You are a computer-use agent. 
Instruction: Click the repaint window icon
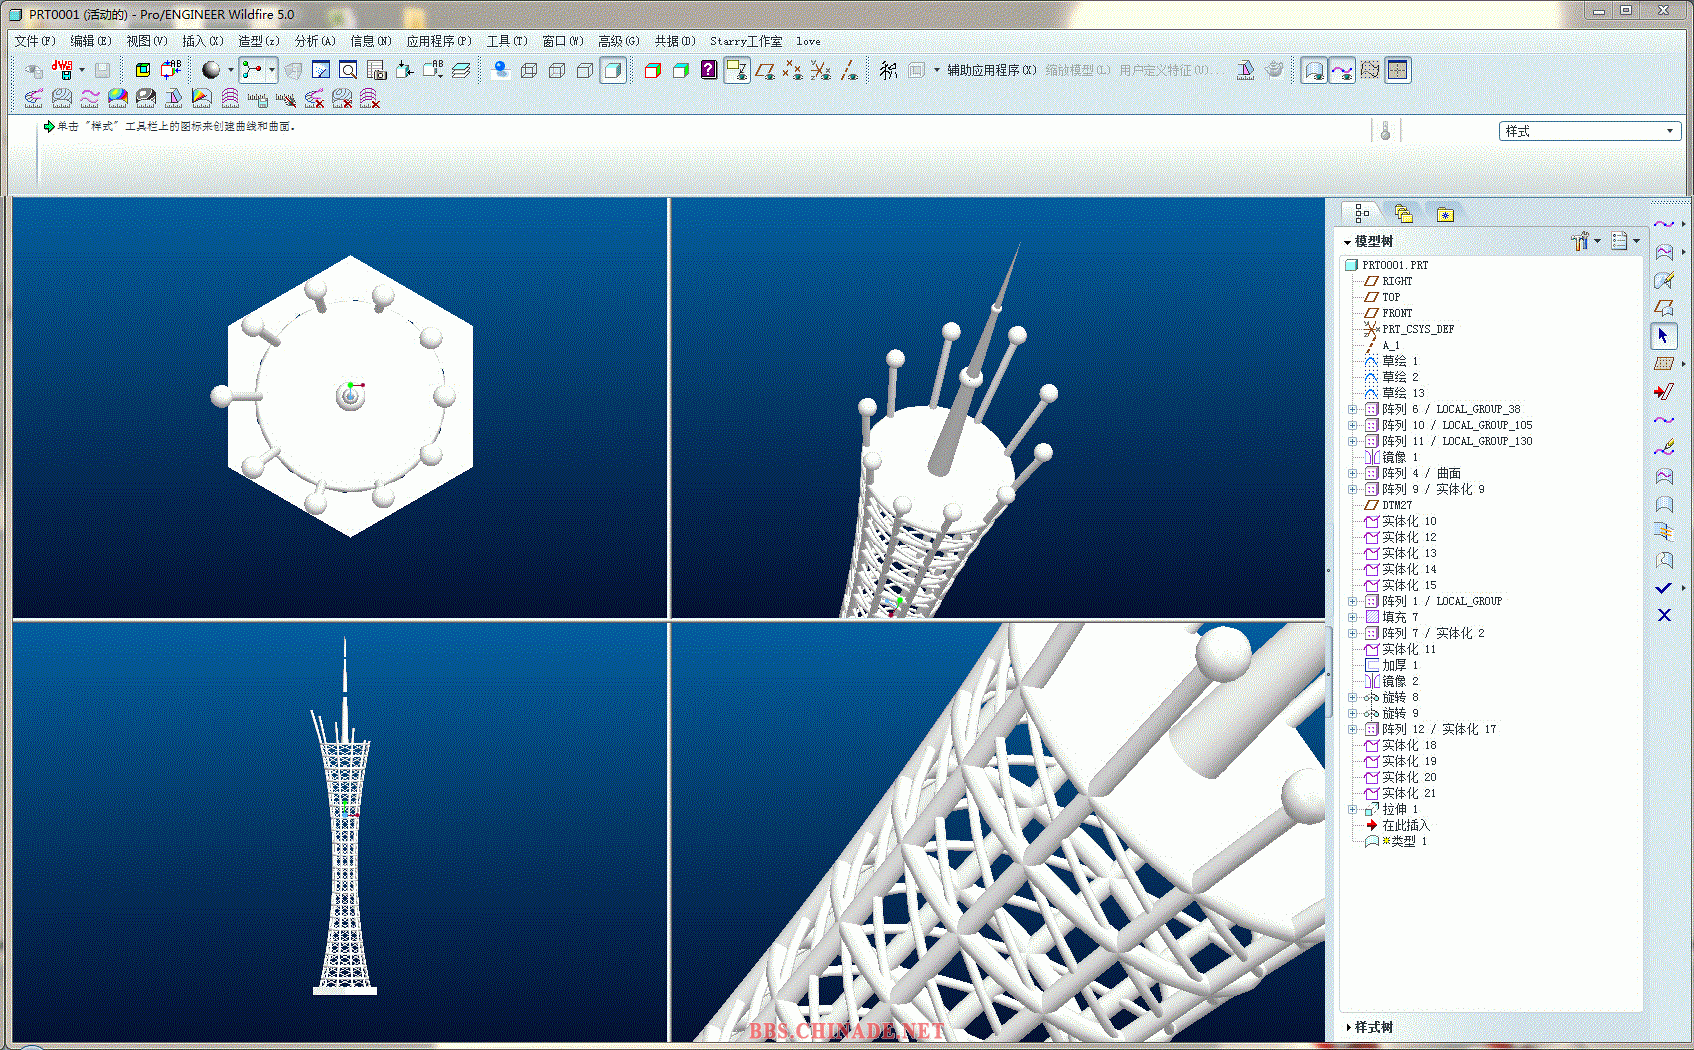tap(320, 70)
